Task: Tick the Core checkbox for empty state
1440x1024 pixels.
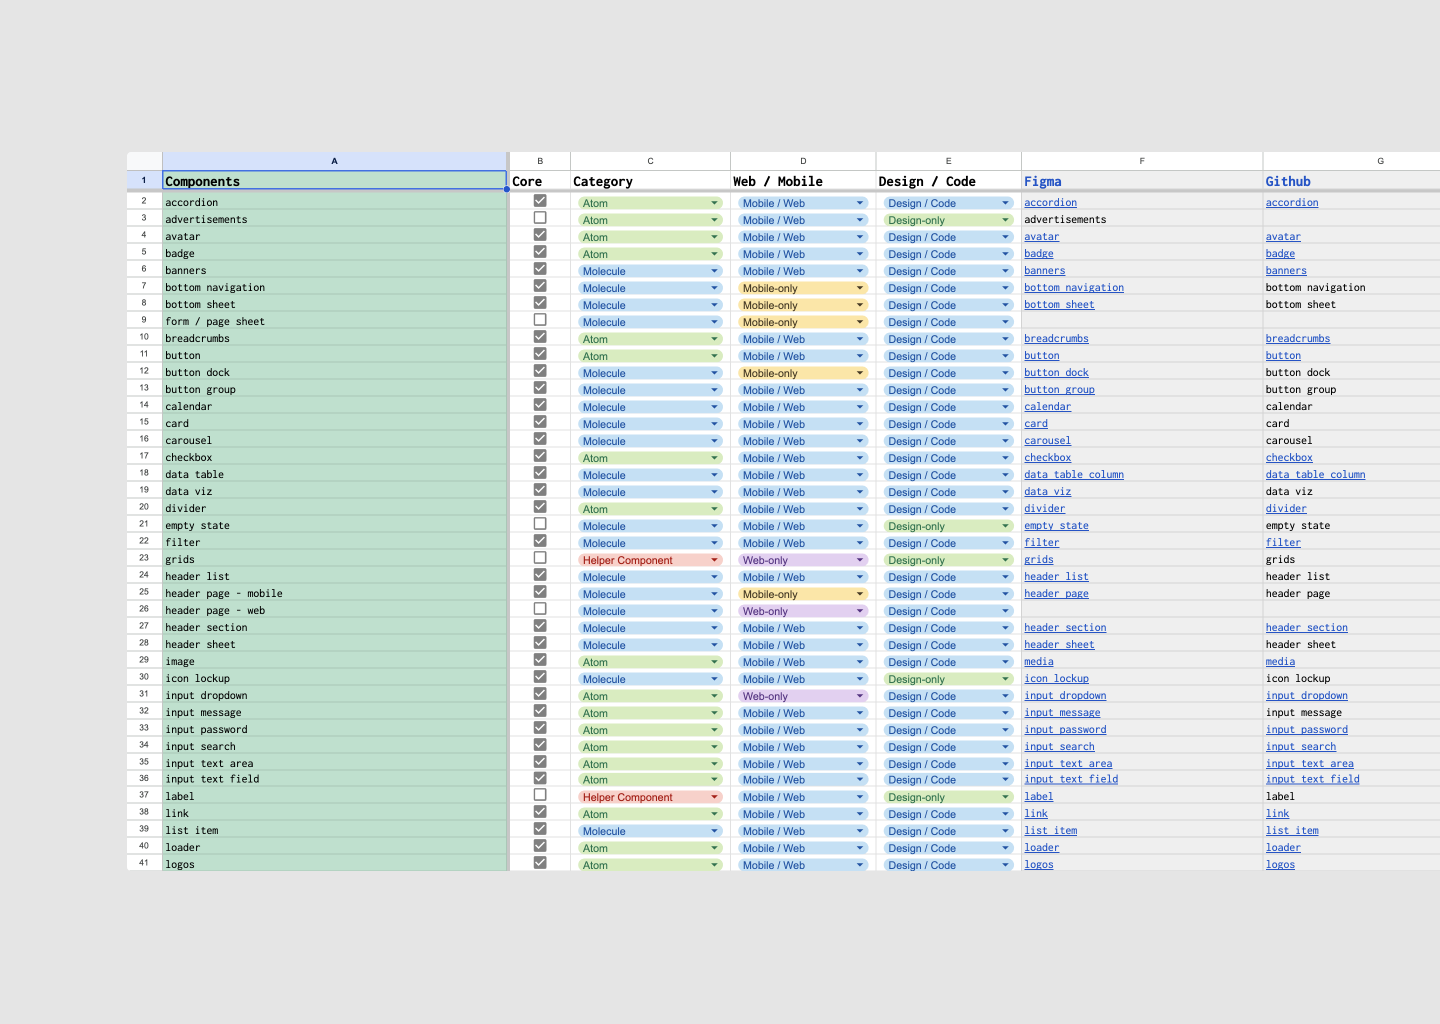Action: [540, 524]
